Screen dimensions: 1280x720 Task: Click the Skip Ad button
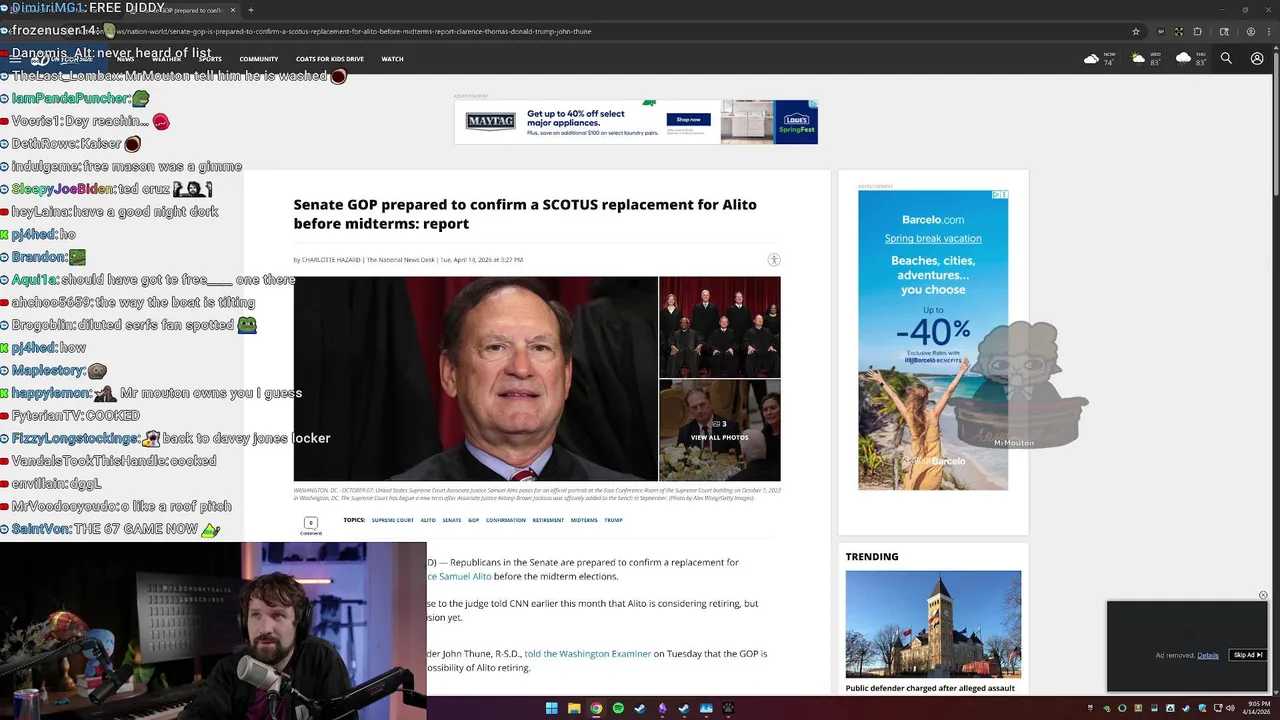[x=1248, y=655]
